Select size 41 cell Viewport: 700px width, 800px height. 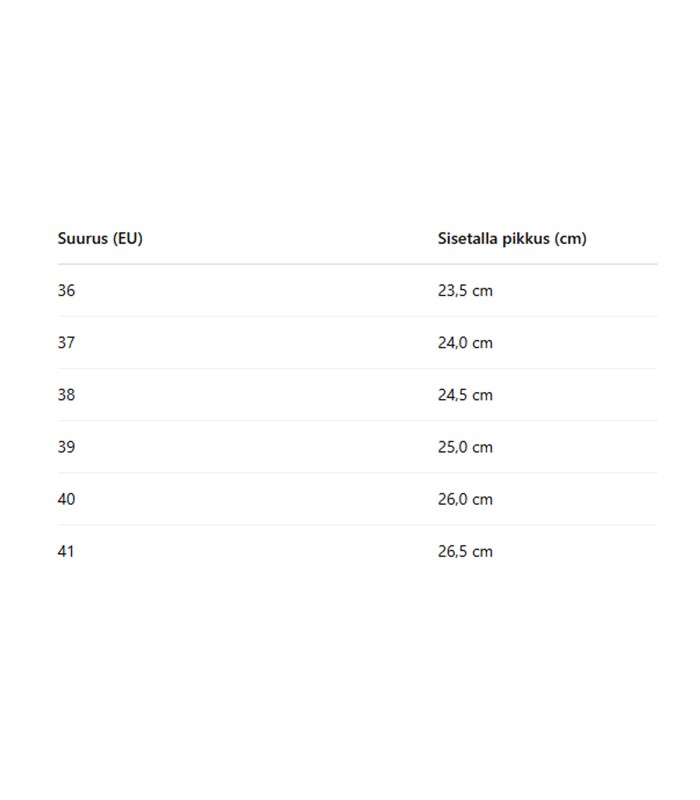[66, 551]
